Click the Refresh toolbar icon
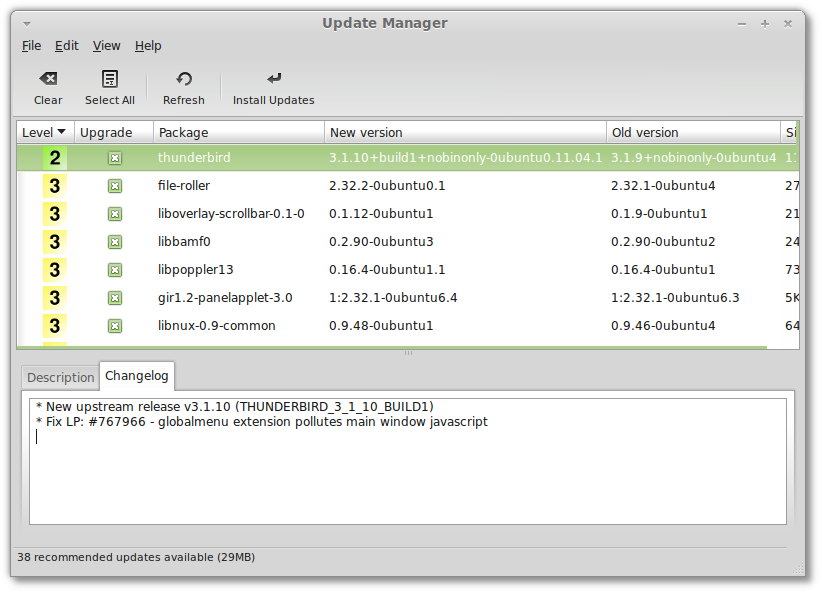 [x=183, y=79]
